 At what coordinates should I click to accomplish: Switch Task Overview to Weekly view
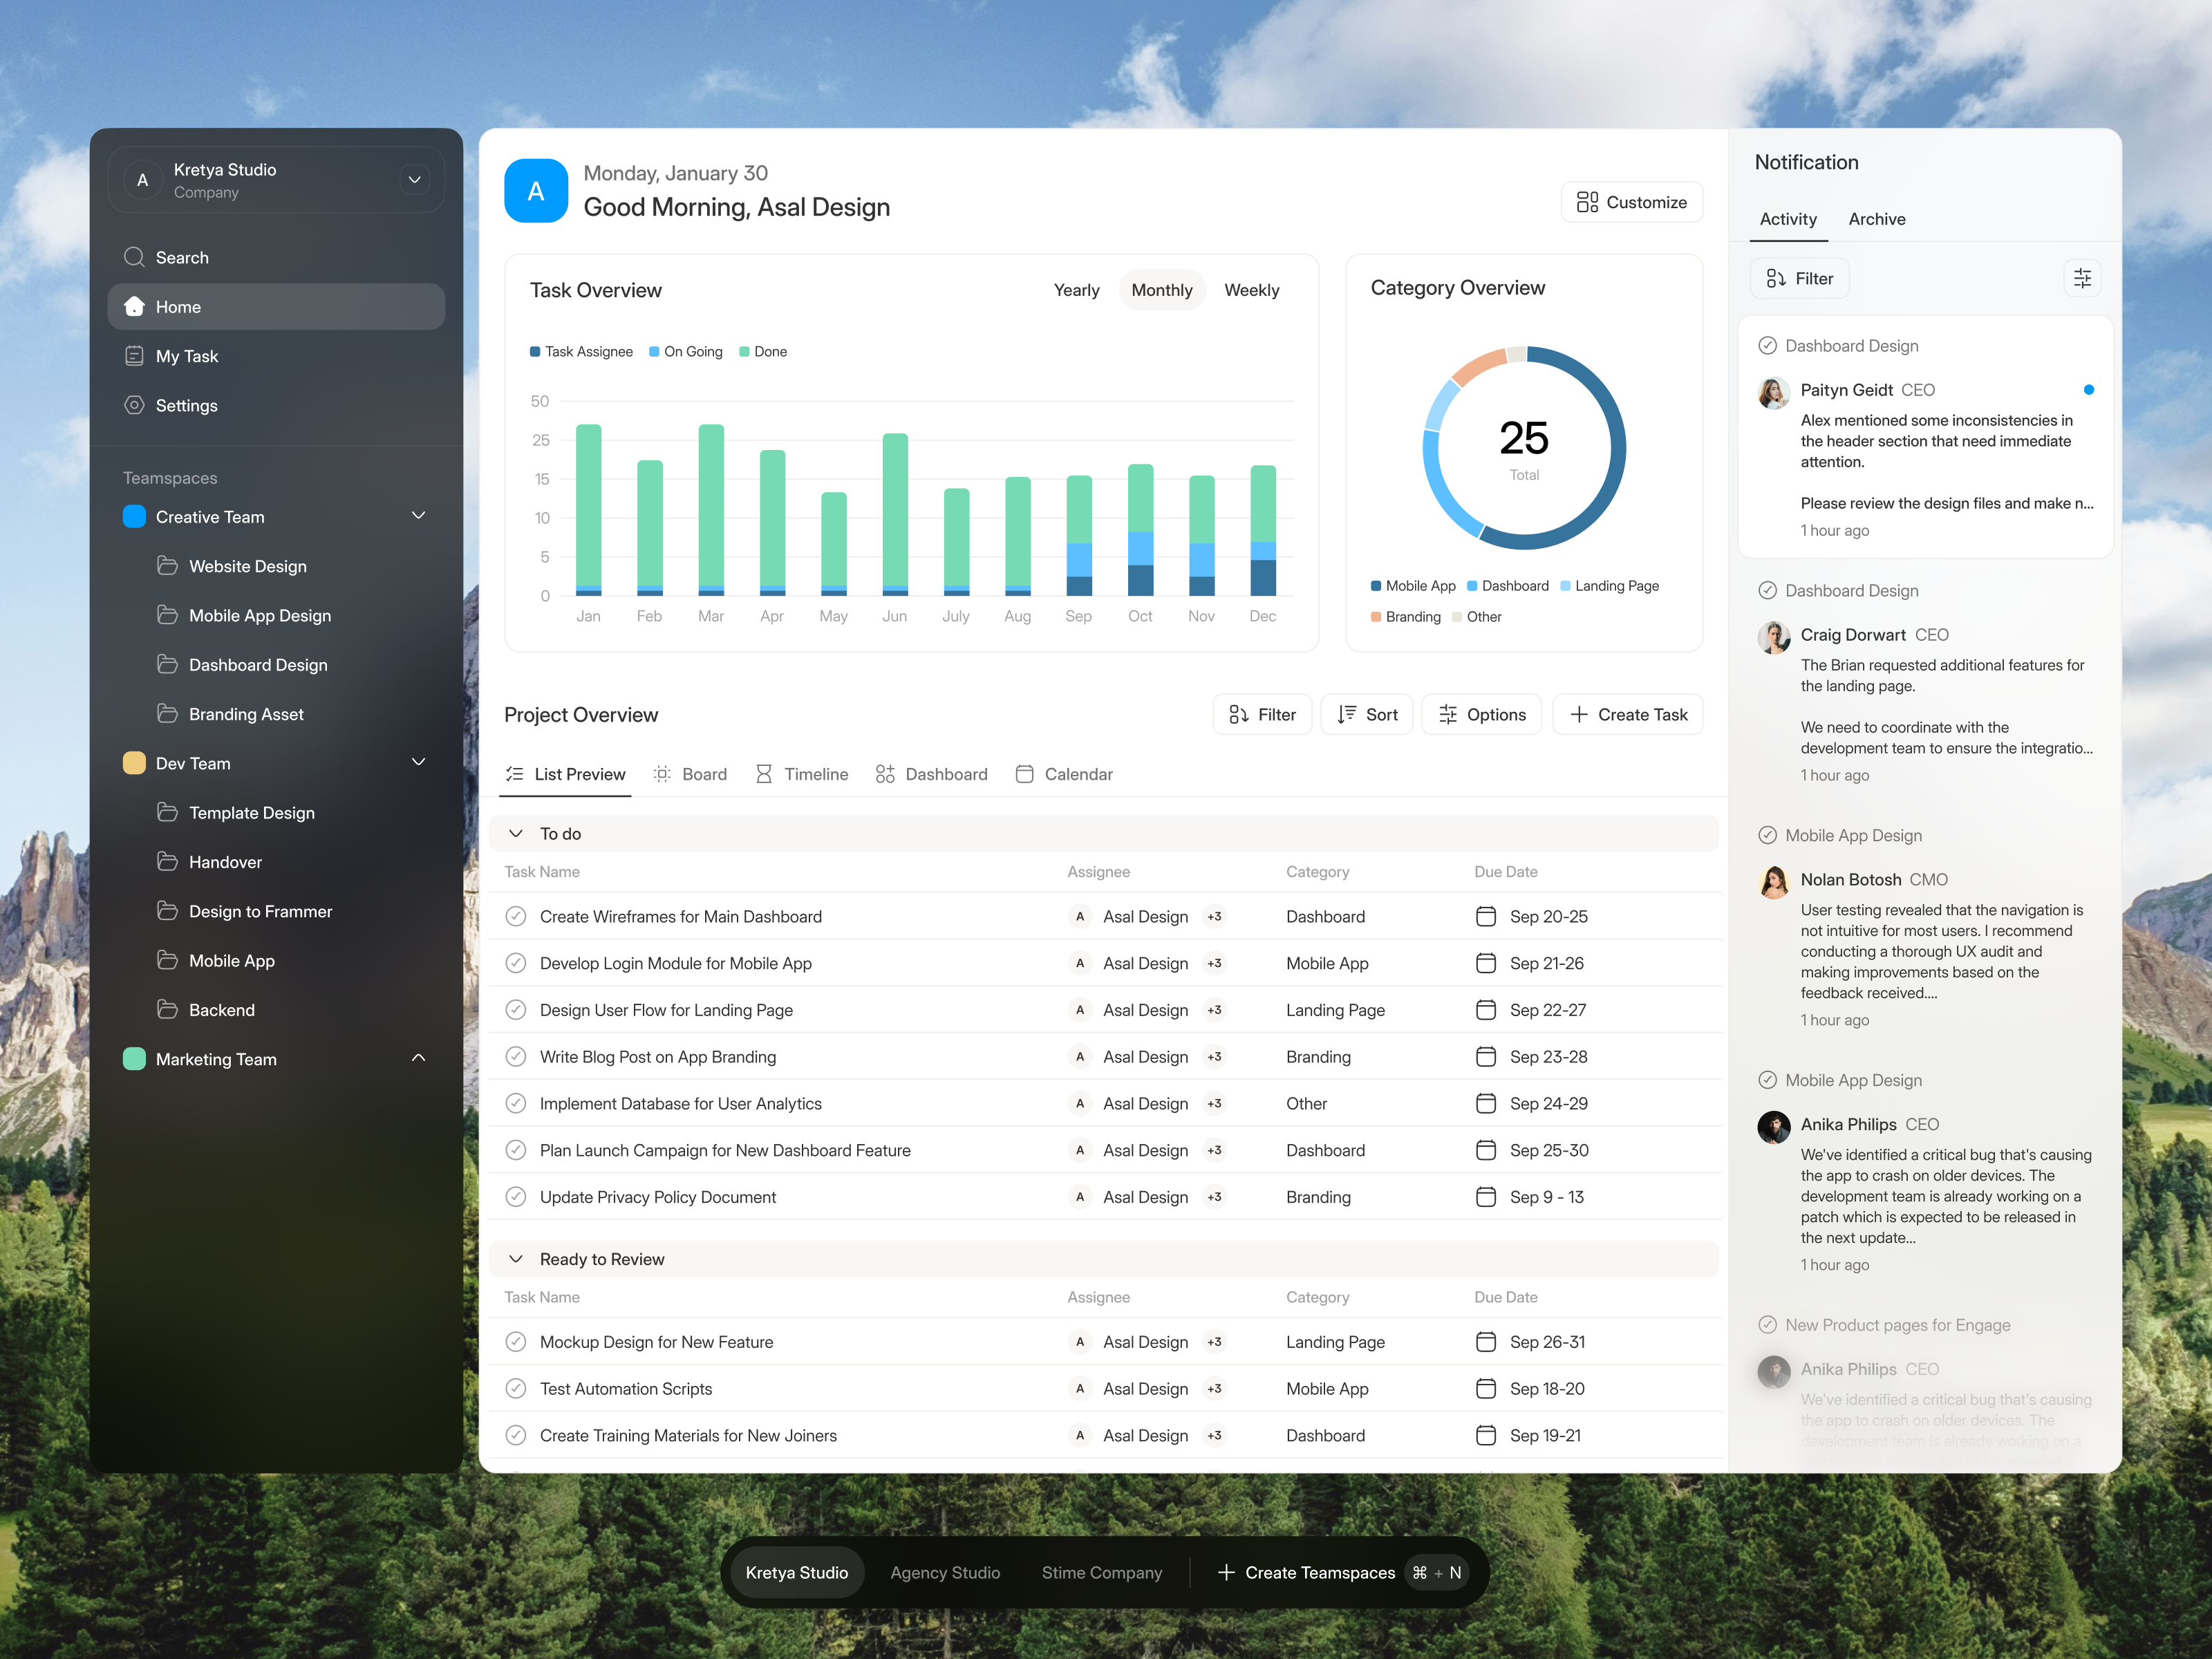(1251, 290)
